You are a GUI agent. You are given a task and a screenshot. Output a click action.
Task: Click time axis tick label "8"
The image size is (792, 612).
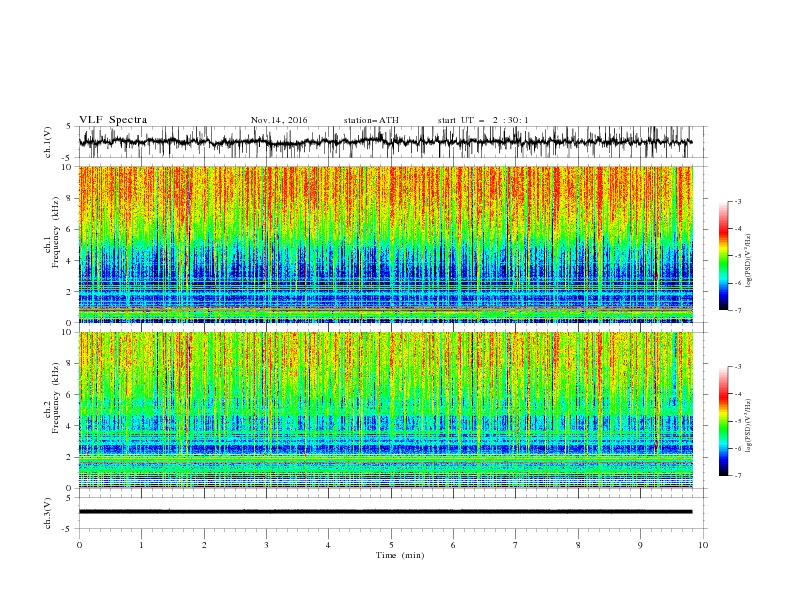578,545
